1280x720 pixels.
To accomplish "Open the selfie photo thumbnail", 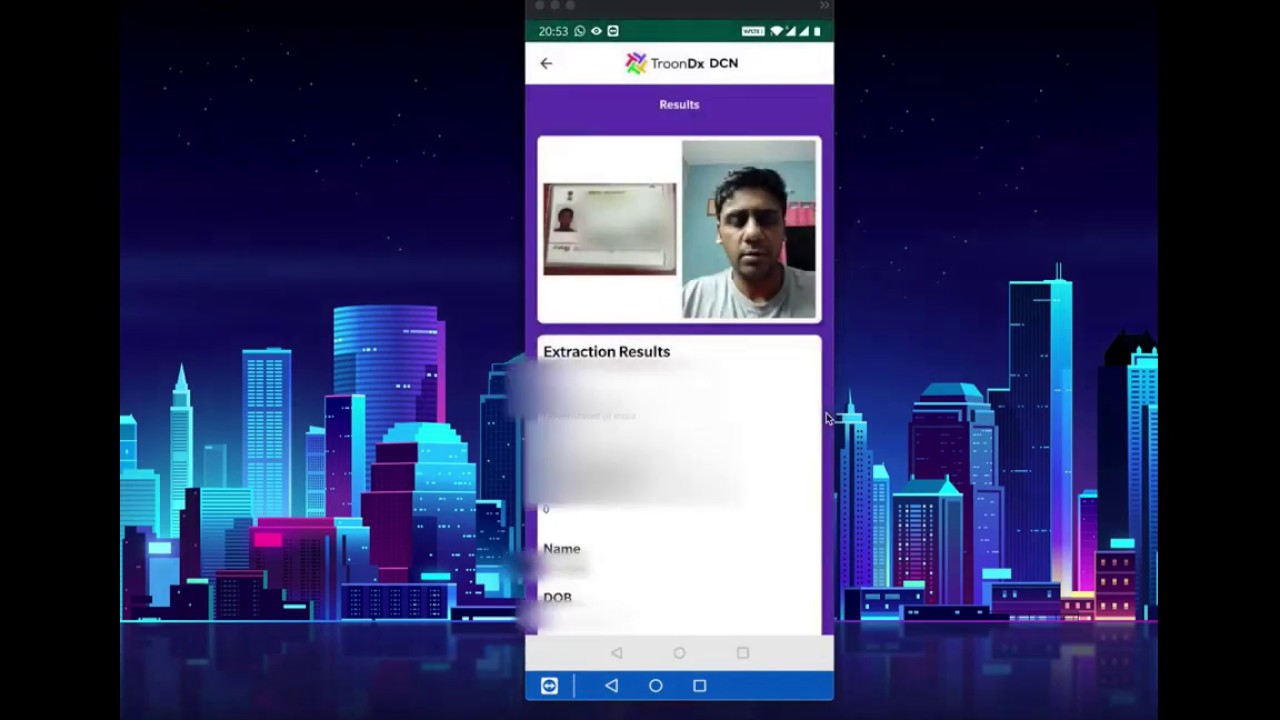I will [749, 230].
